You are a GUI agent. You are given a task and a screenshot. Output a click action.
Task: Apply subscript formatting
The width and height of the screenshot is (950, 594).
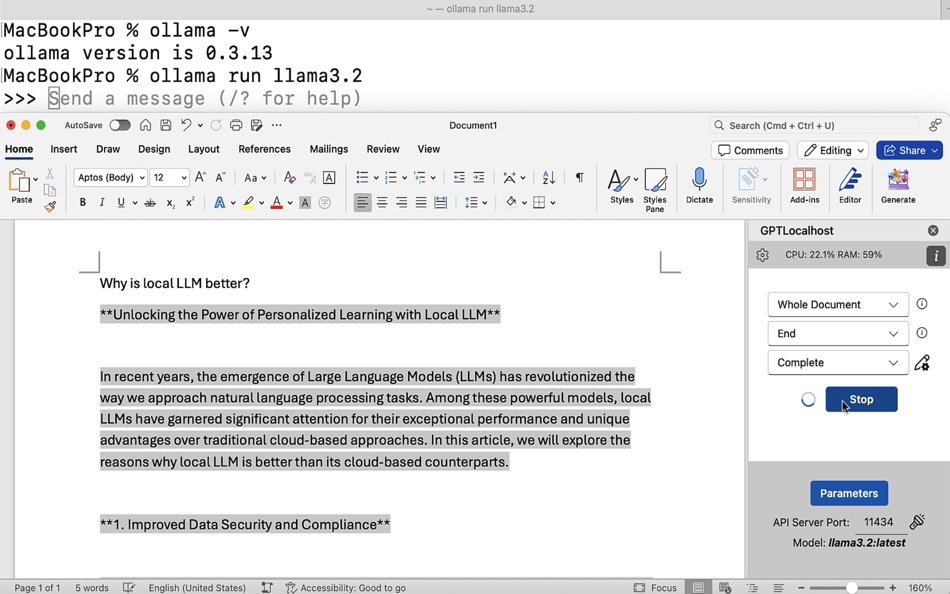pos(171,202)
